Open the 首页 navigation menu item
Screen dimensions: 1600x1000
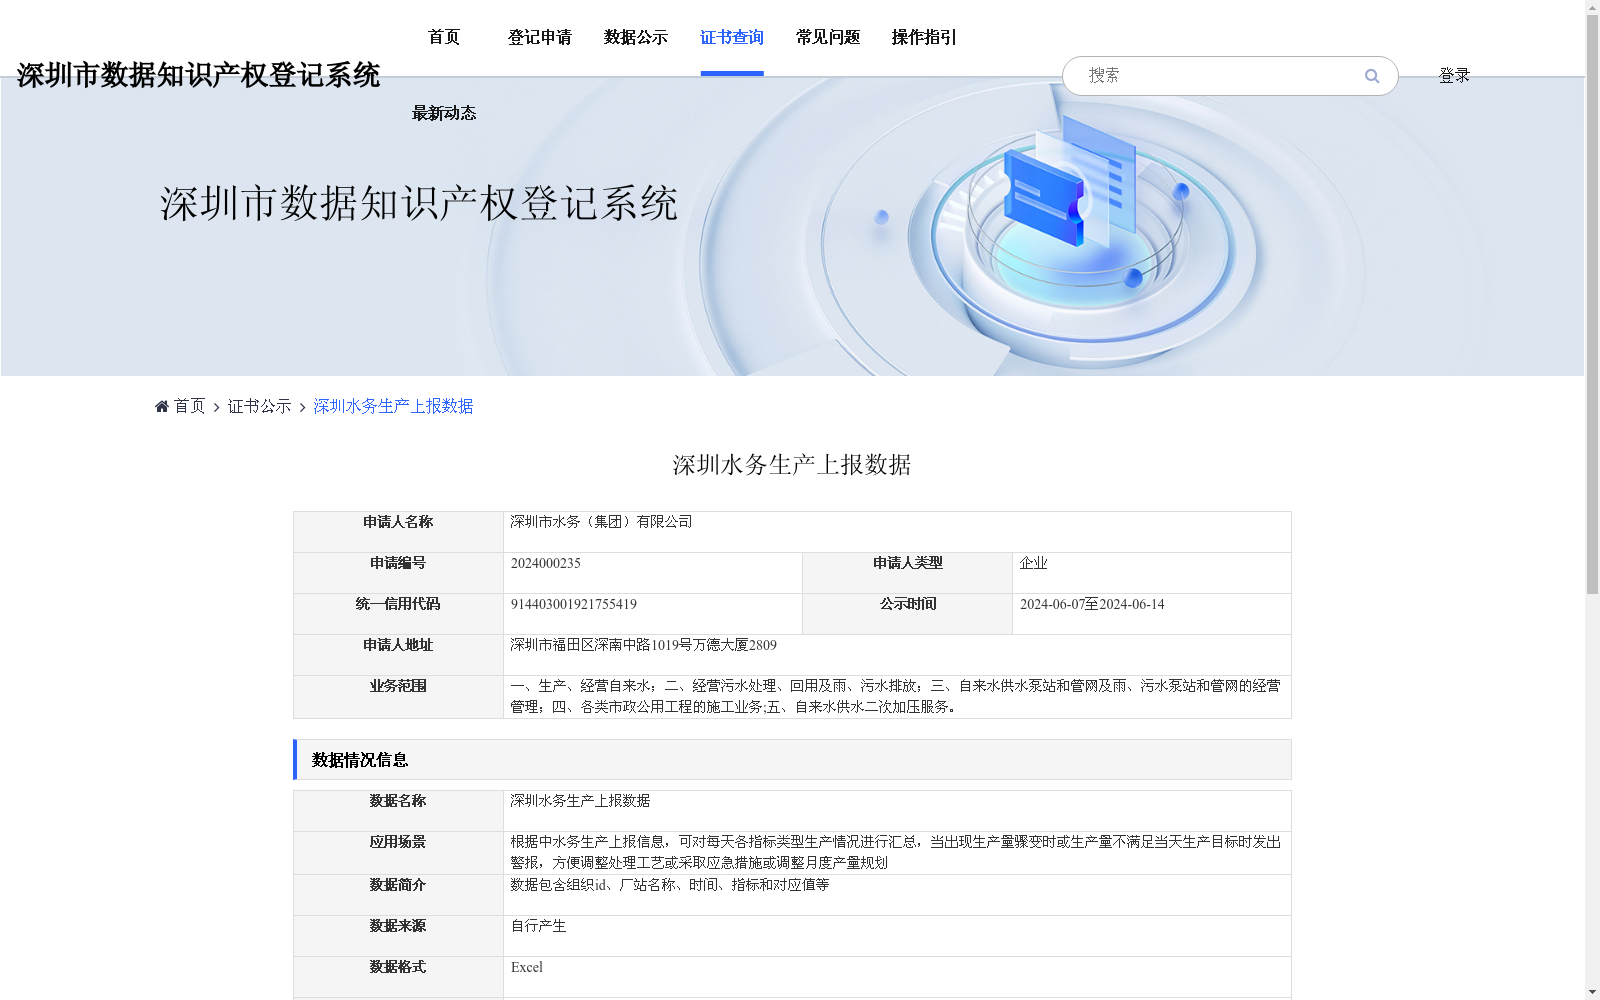pyautogui.click(x=444, y=37)
